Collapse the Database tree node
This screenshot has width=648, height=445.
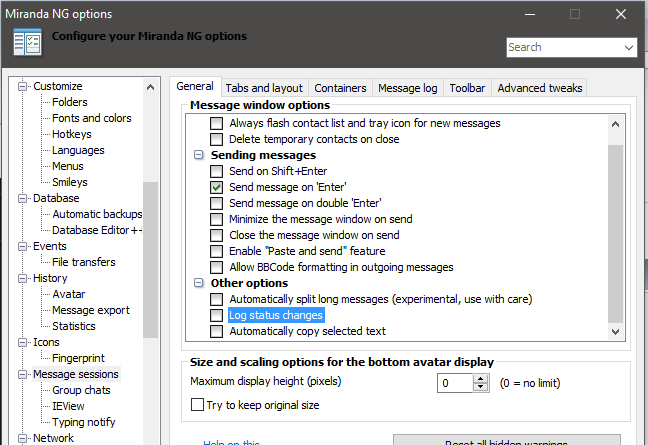click(x=22, y=198)
